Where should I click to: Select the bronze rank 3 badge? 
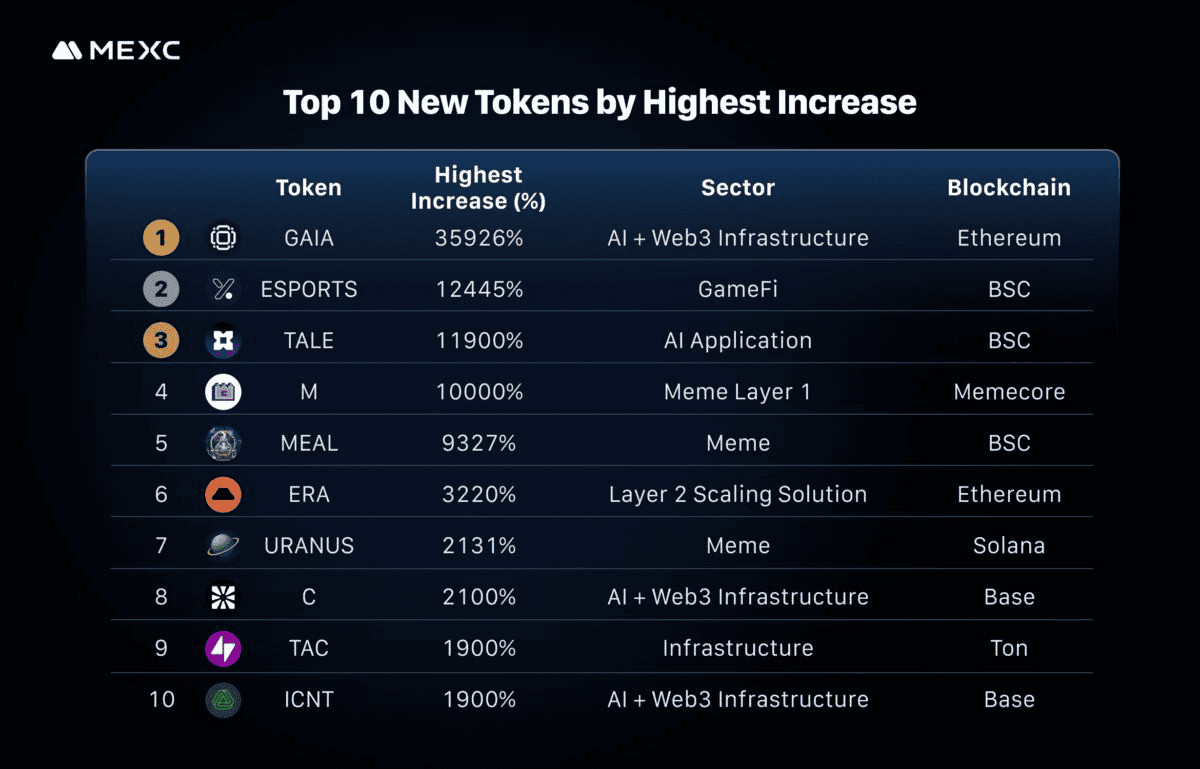(161, 341)
